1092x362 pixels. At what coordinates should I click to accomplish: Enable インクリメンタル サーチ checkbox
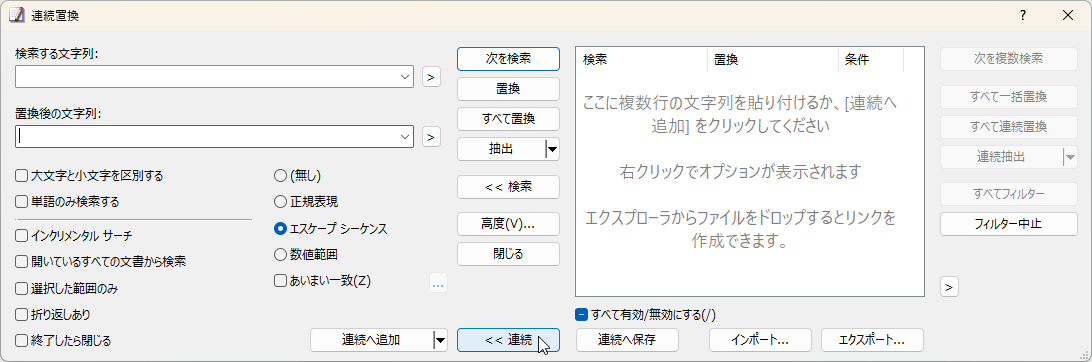(x=74, y=235)
